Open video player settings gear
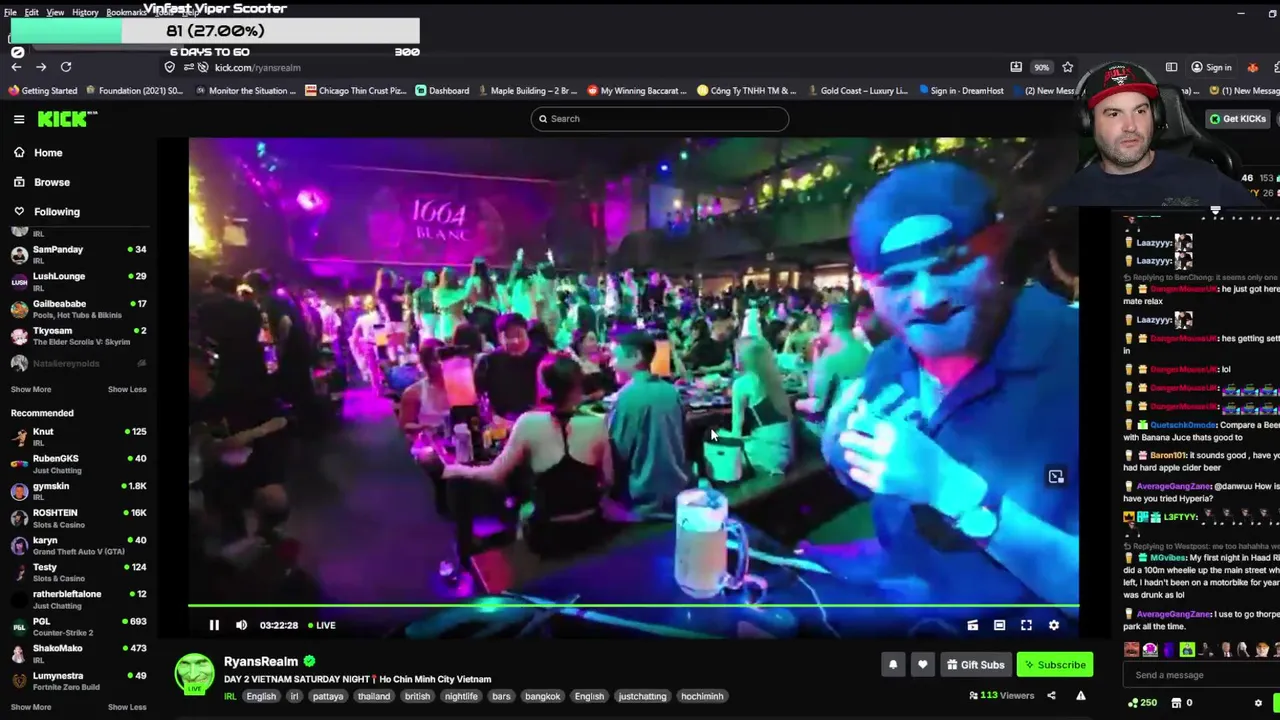 click(x=1053, y=625)
